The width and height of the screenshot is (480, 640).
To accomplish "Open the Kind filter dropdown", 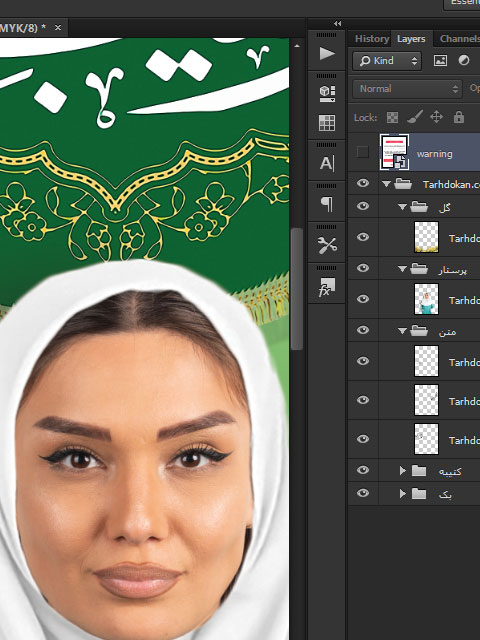I will [387, 61].
